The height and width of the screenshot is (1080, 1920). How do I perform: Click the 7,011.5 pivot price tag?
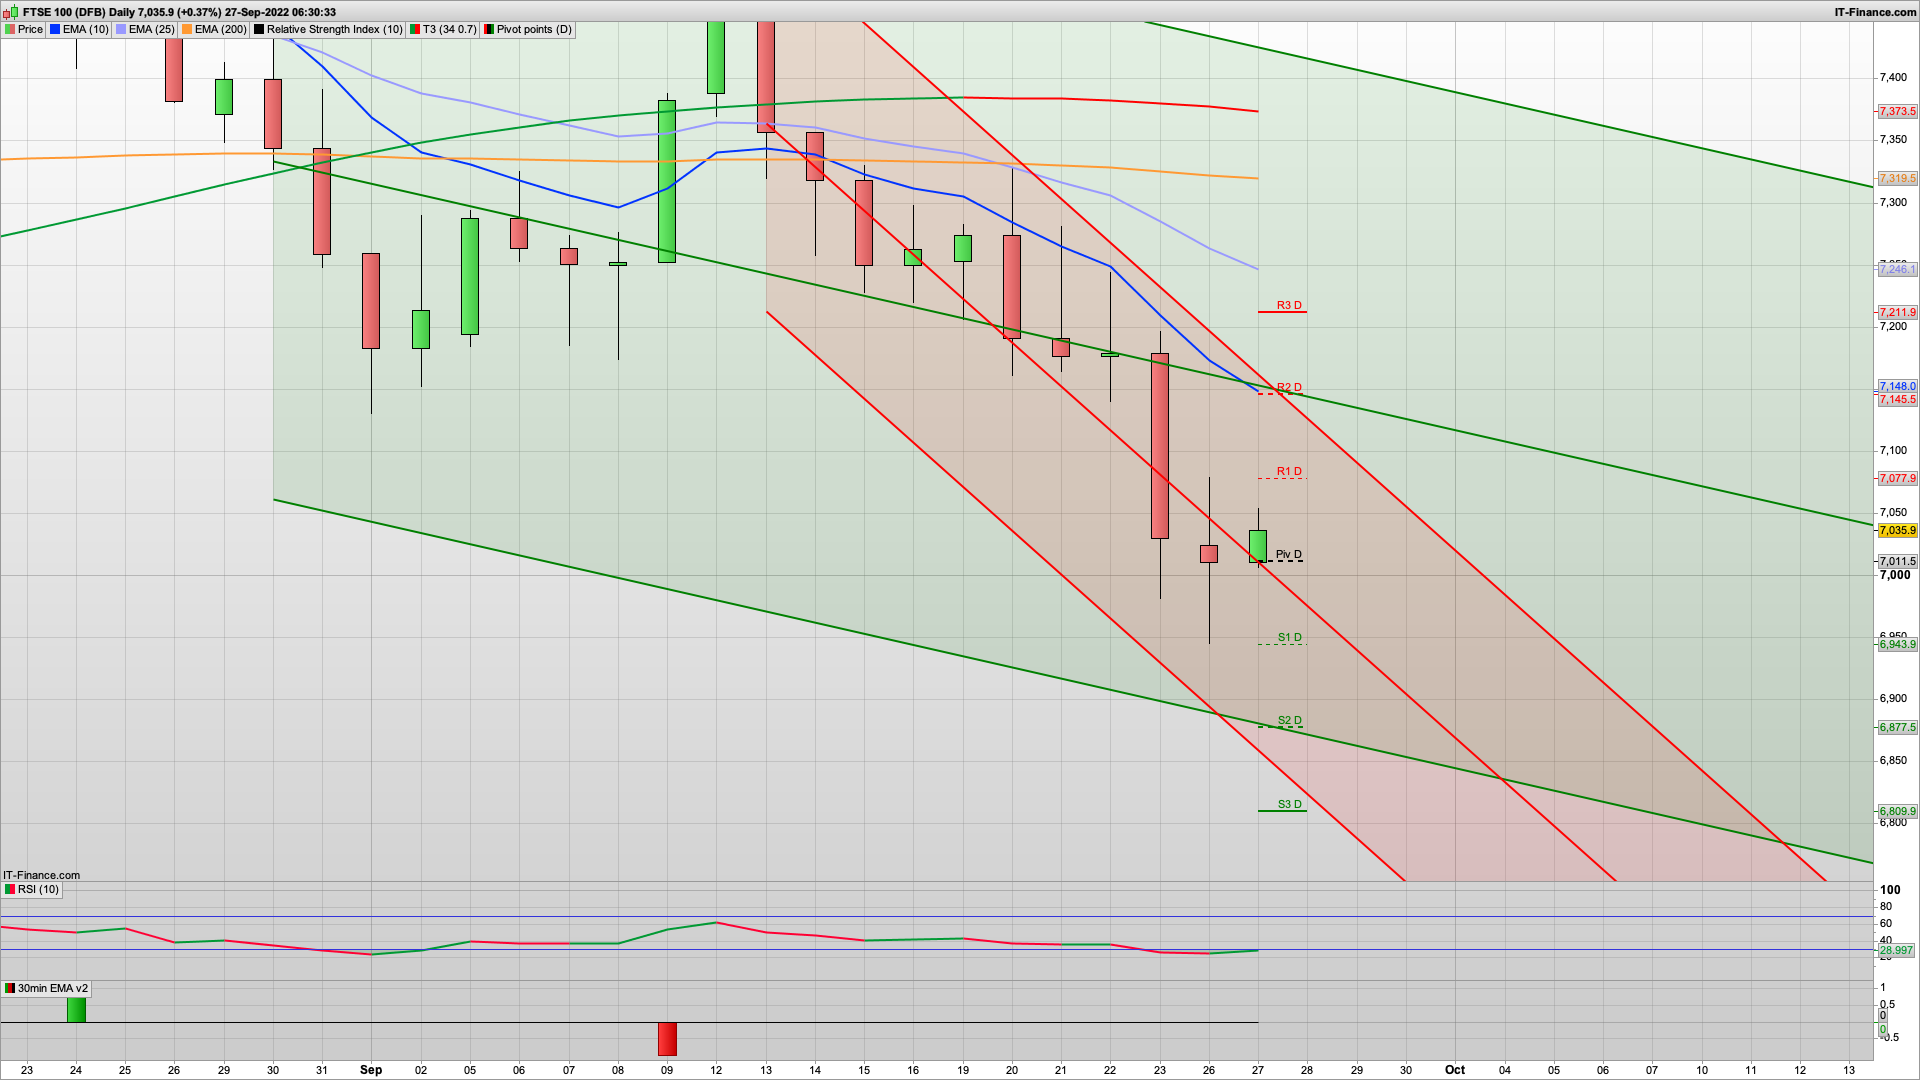[x=1898, y=562]
